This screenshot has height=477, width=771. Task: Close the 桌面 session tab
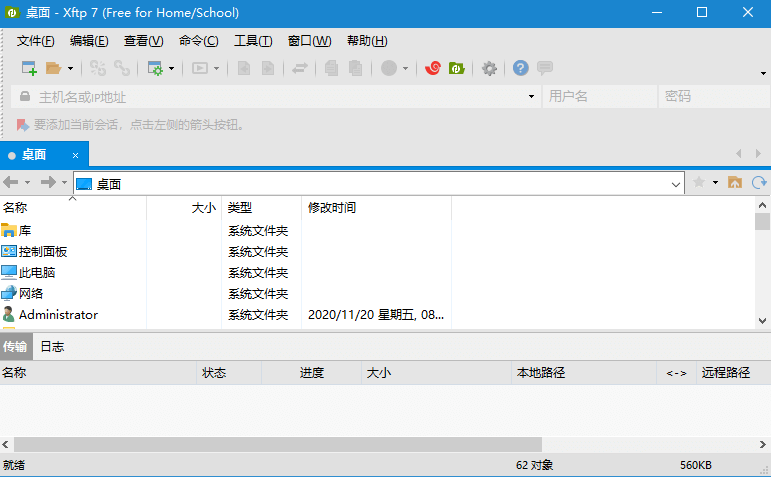point(75,155)
